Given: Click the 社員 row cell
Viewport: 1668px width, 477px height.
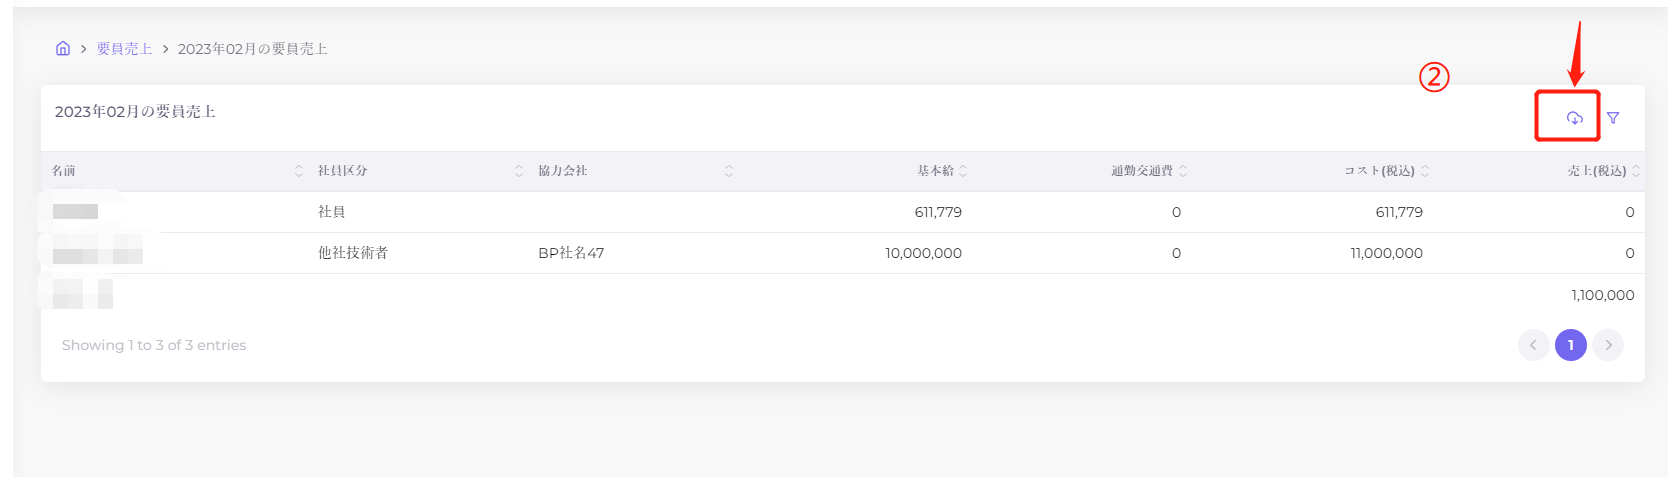Looking at the screenshot, I should [x=332, y=212].
